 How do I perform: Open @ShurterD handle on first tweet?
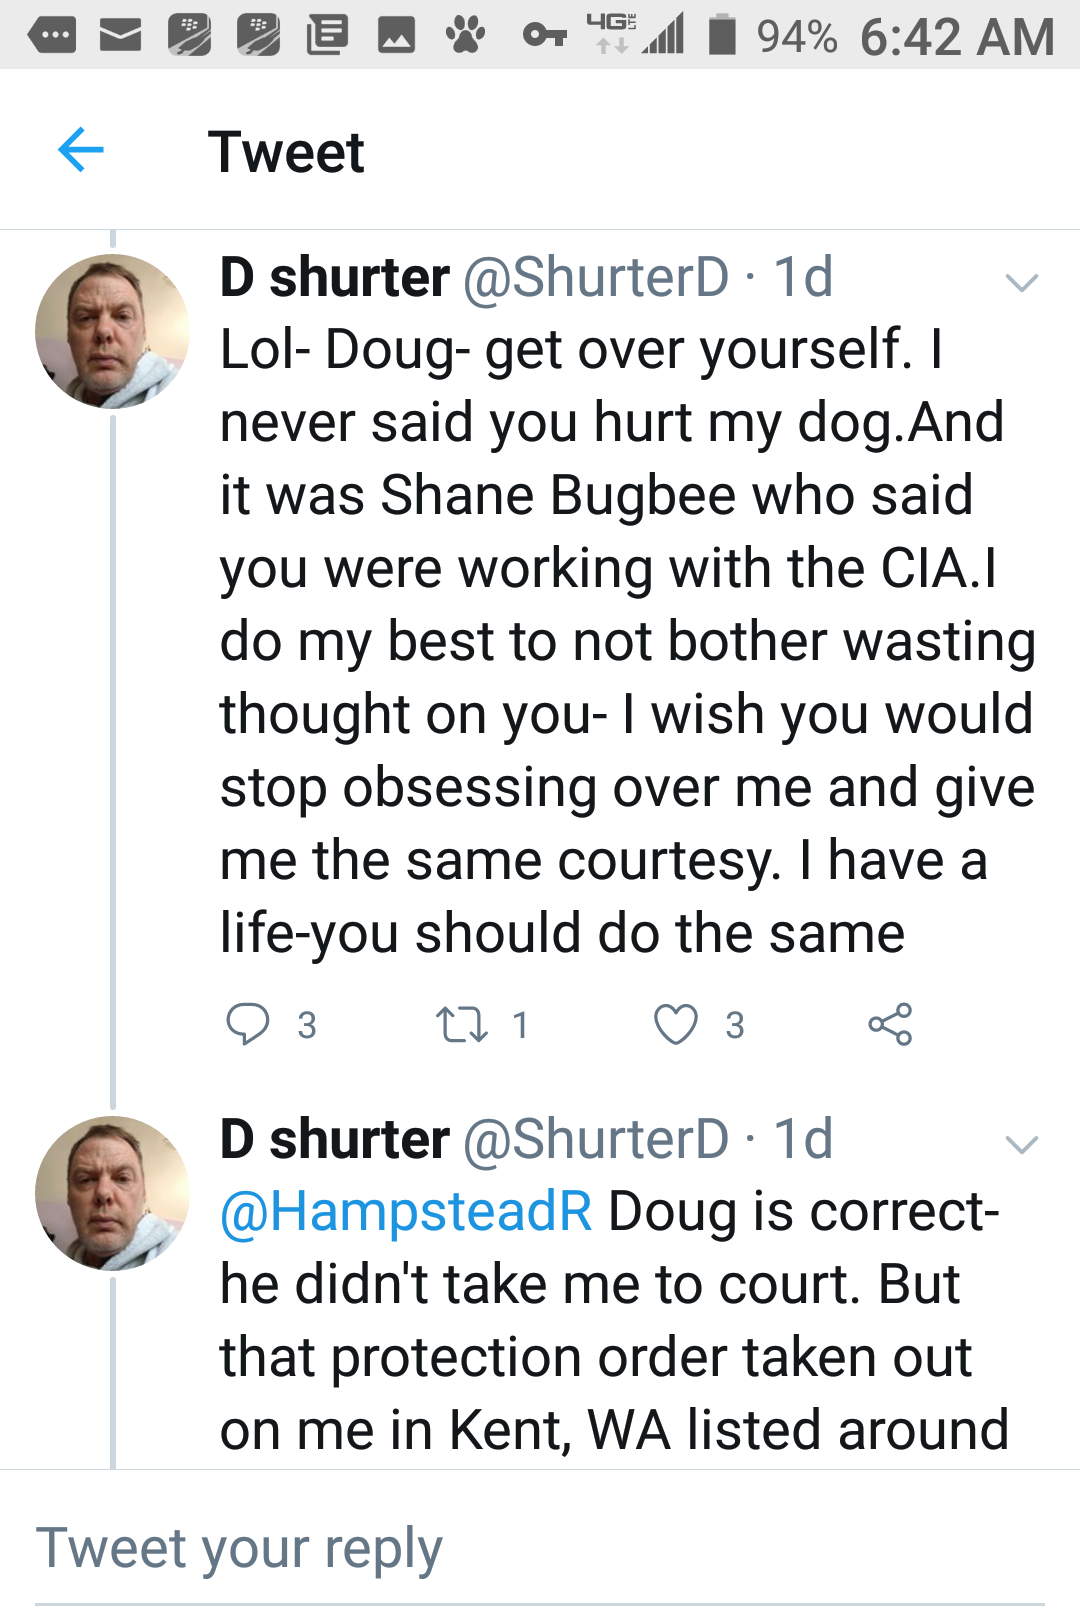pos(596,277)
